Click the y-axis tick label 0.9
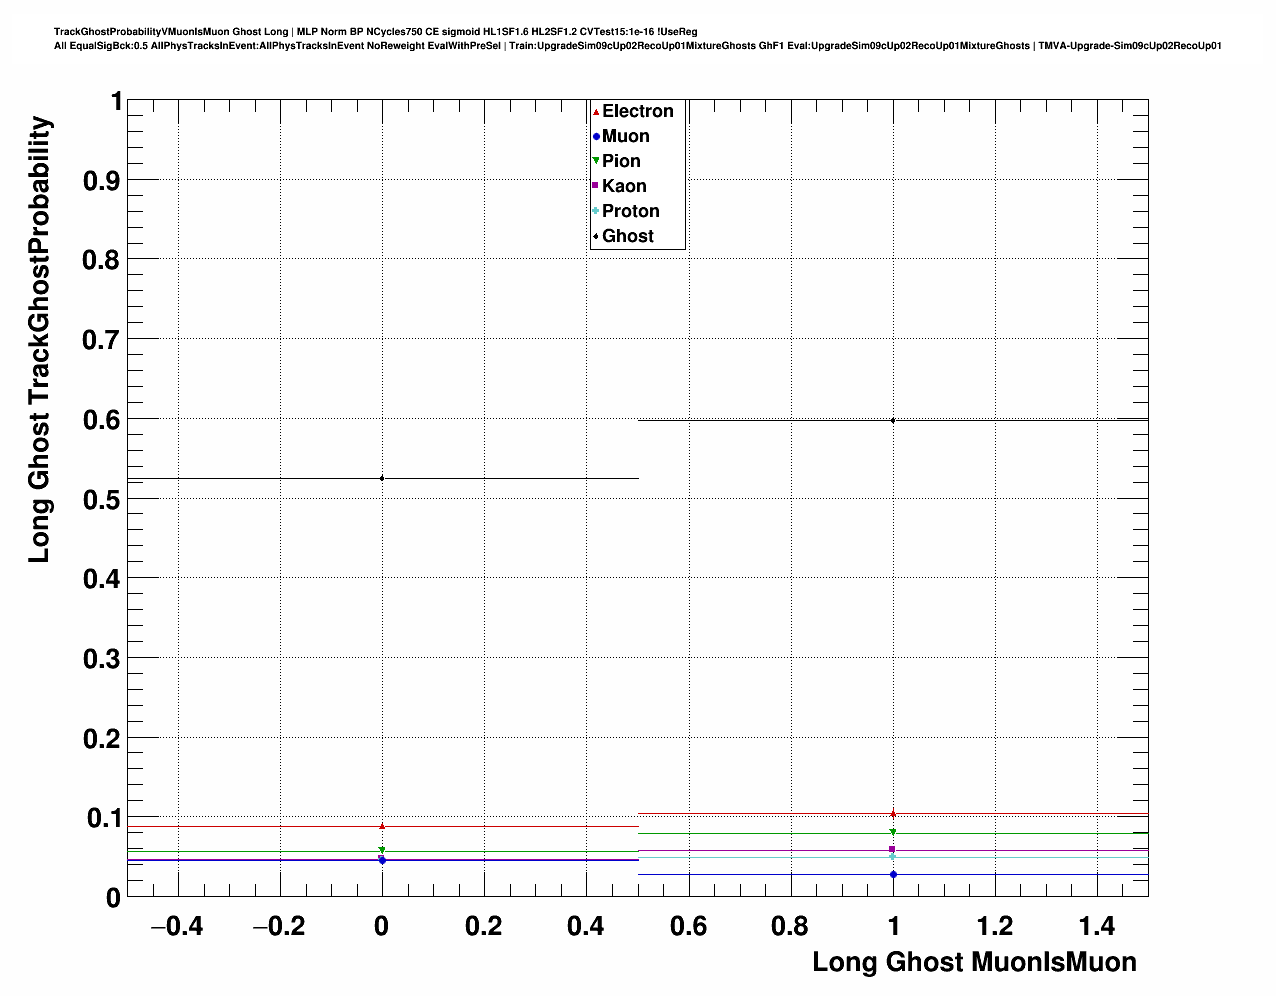This screenshot has width=1276, height=996. coord(101,181)
